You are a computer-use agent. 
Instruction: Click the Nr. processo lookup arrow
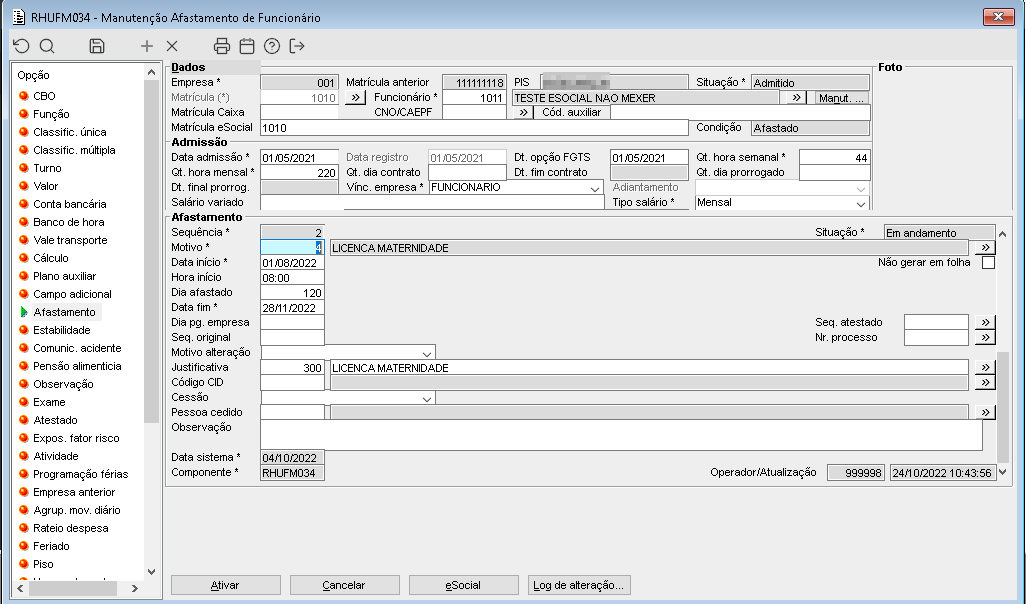[x=985, y=338]
